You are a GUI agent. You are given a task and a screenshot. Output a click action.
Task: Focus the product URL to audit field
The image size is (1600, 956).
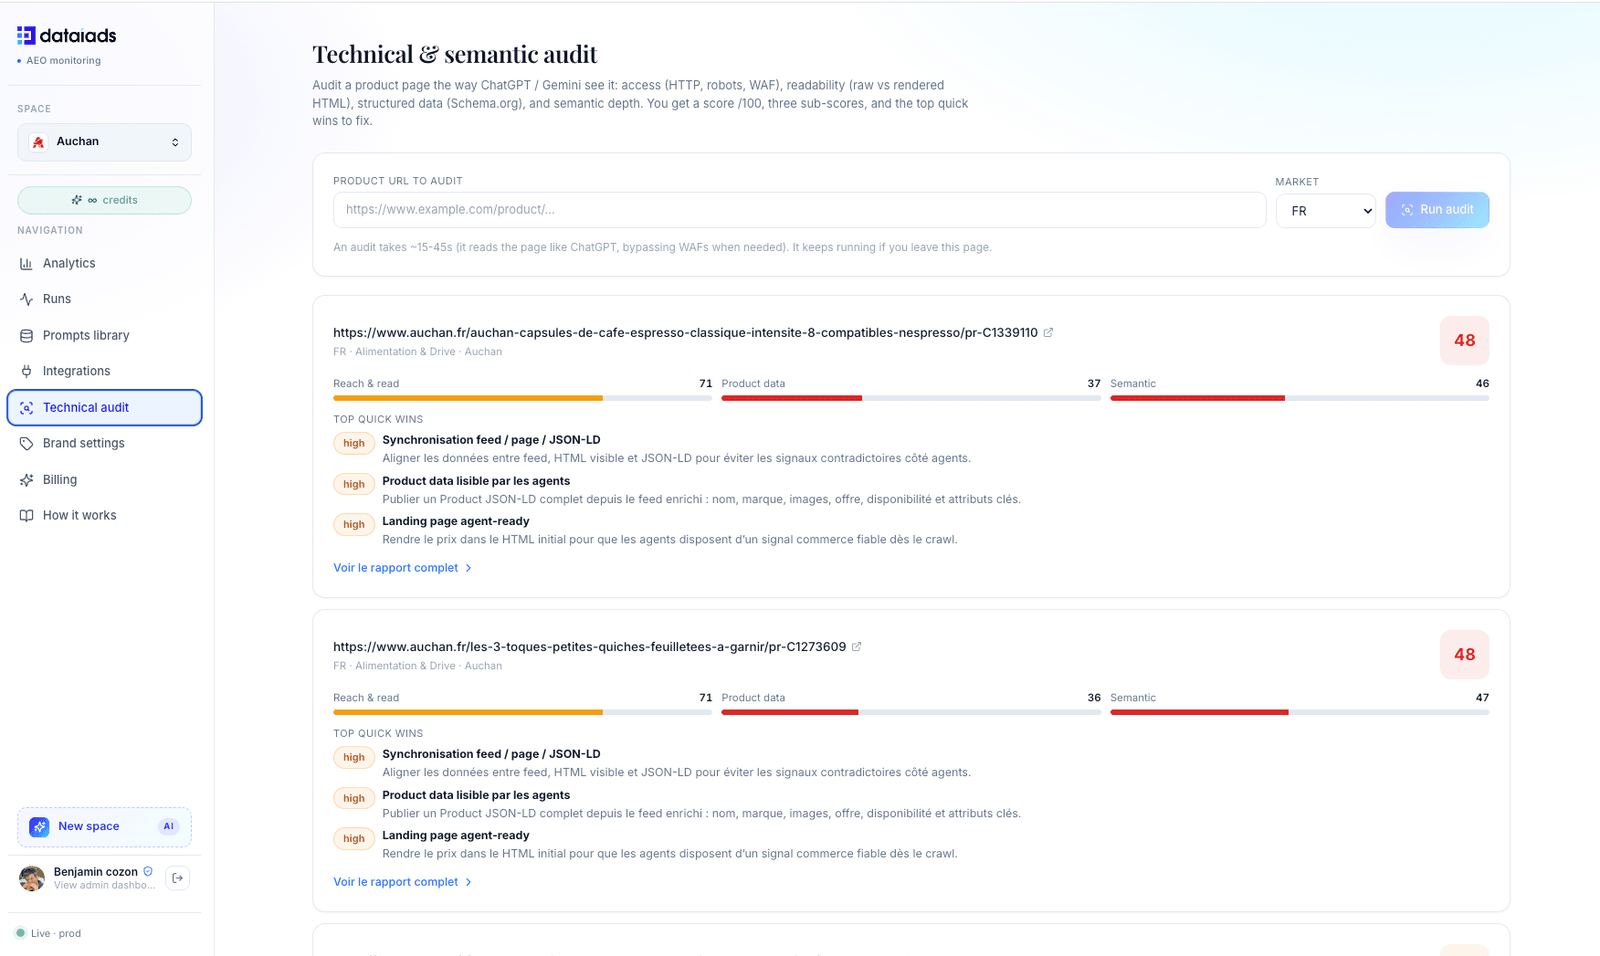[799, 210]
